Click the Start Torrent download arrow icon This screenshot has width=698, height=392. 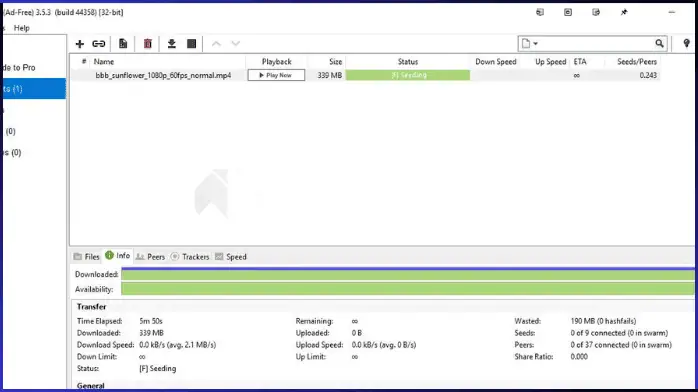[x=172, y=44]
